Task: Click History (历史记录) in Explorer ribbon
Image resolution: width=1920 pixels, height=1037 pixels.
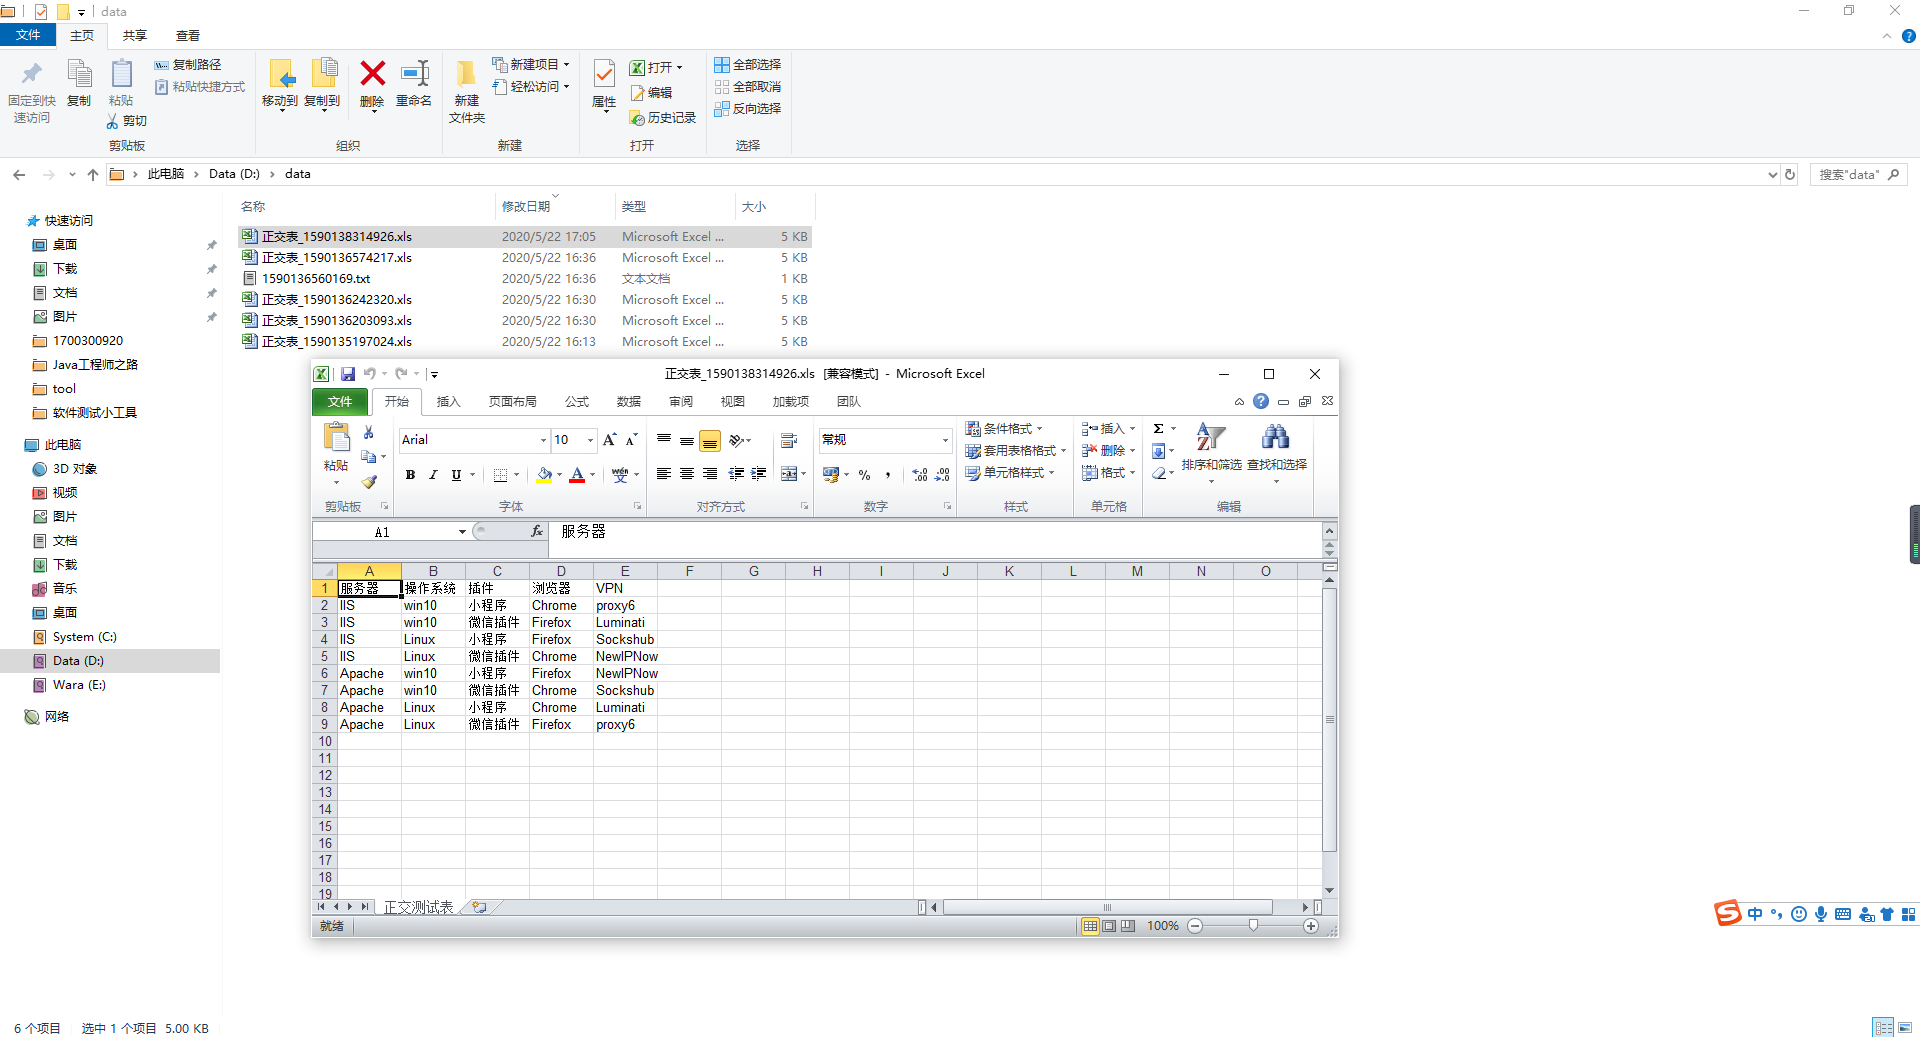Action: 662,118
